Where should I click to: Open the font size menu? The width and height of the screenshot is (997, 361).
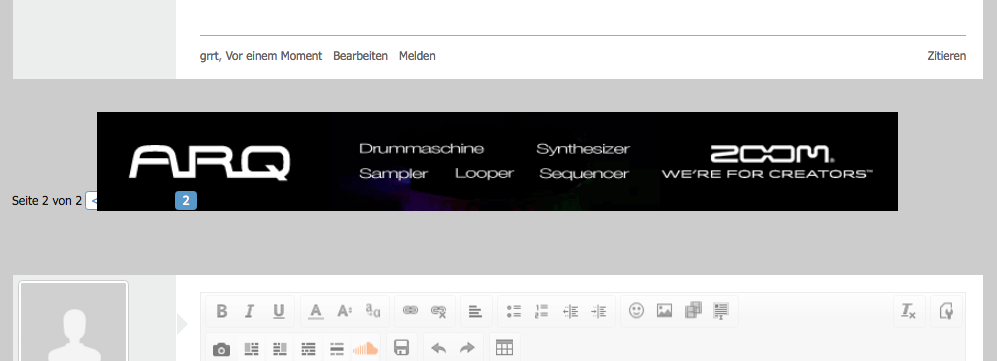tap(344, 311)
